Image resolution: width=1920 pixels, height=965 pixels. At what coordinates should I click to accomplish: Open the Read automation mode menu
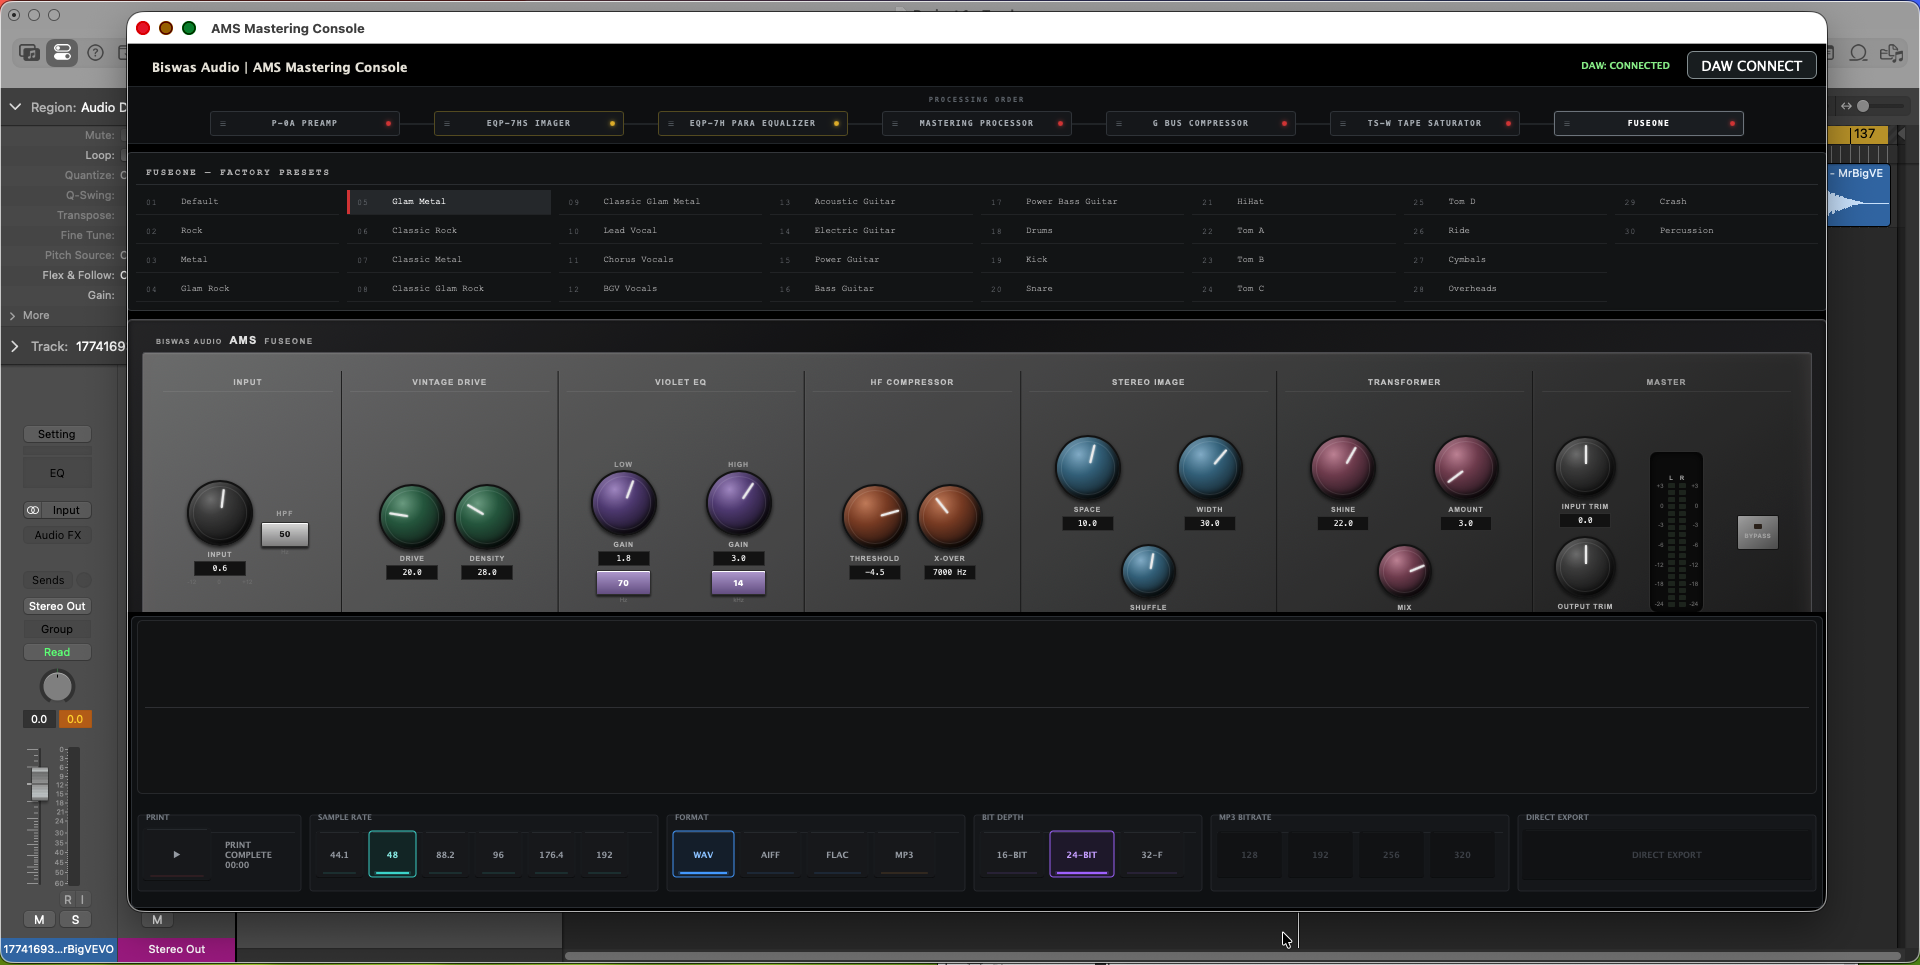(57, 652)
